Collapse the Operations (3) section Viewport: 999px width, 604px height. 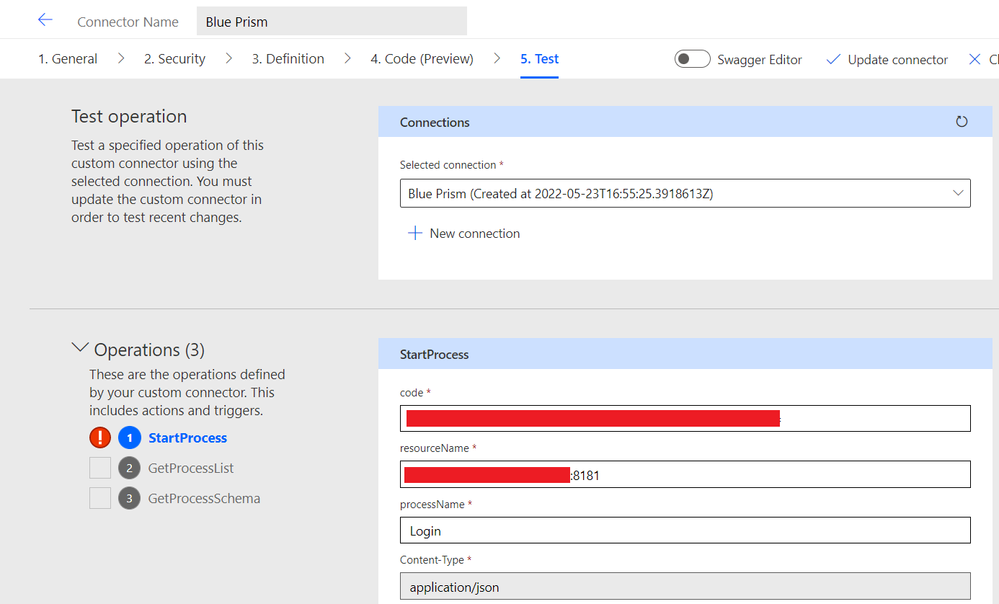(80, 349)
